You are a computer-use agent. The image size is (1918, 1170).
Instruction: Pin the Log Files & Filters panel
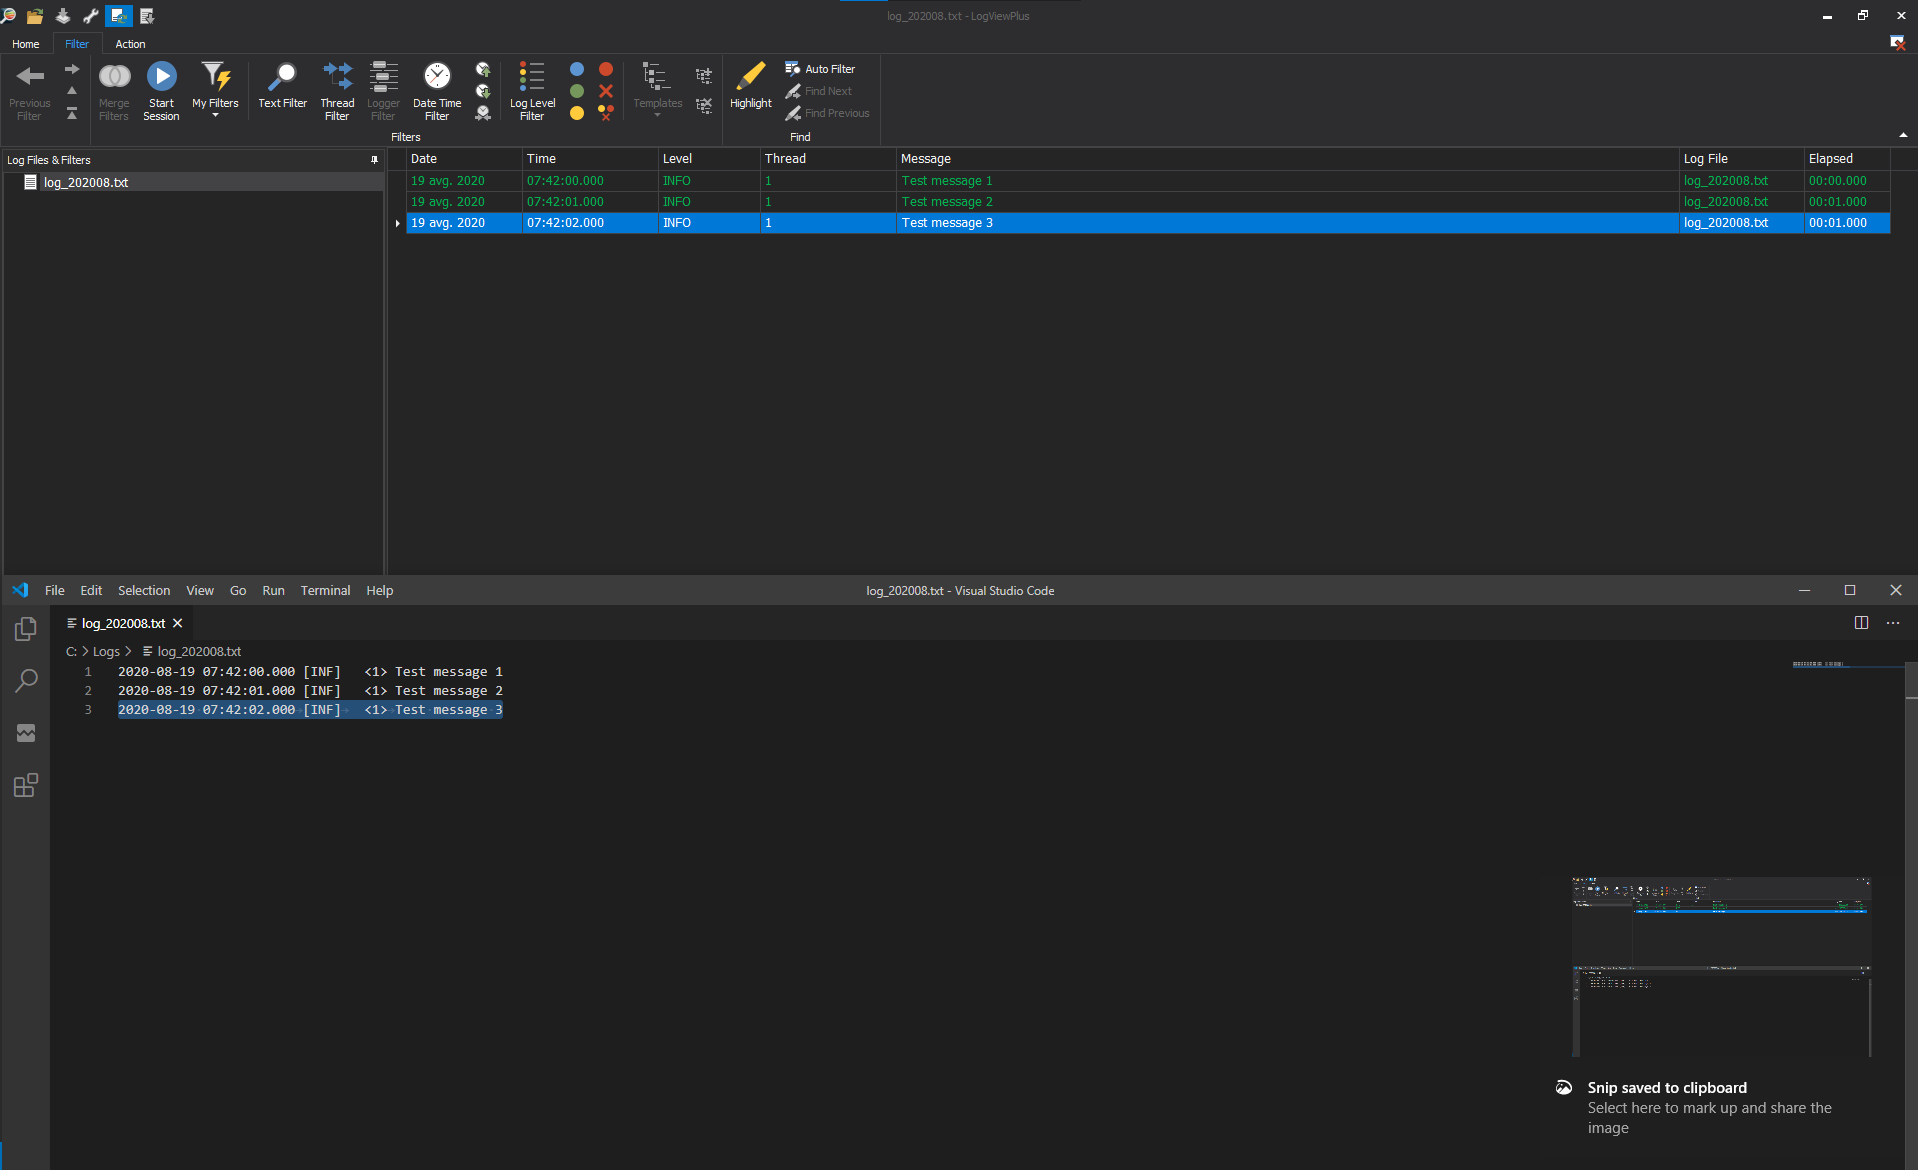click(374, 160)
